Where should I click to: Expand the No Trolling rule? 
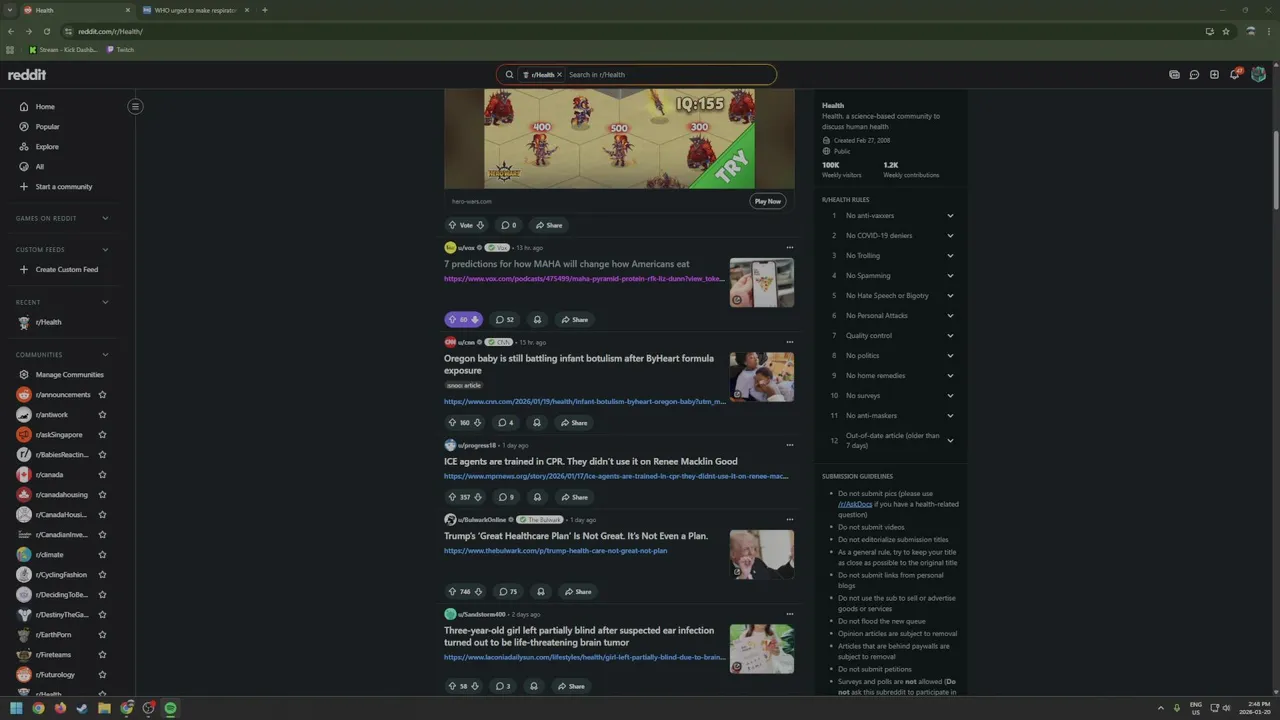coord(950,256)
